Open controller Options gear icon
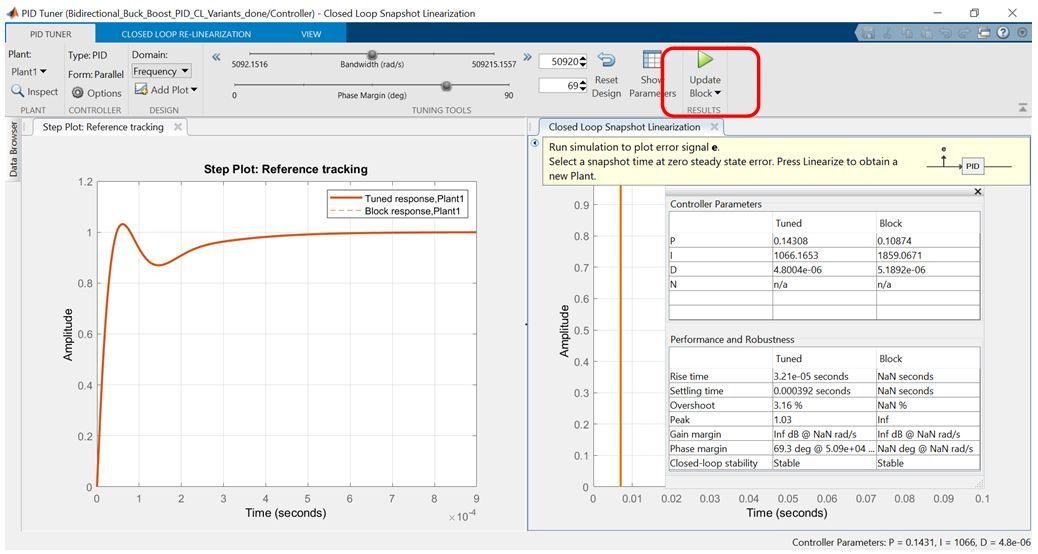Image resolution: width=1038 pixels, height=554 pixels. (x=78, y=93)
